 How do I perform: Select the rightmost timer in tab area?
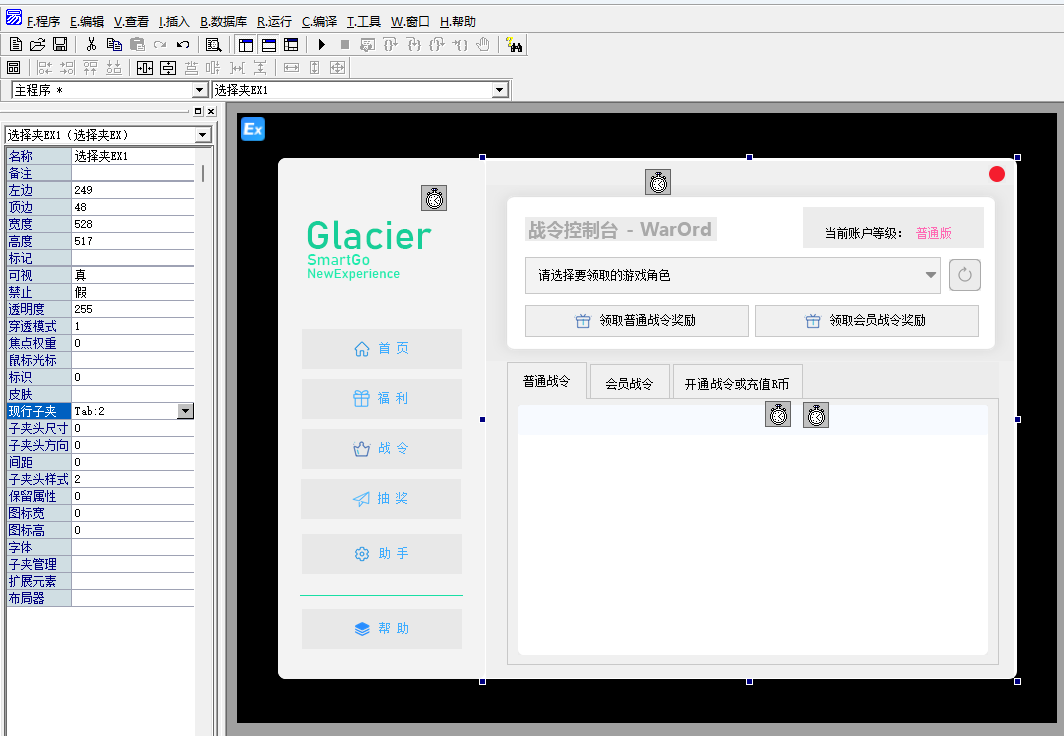[816, 415]
